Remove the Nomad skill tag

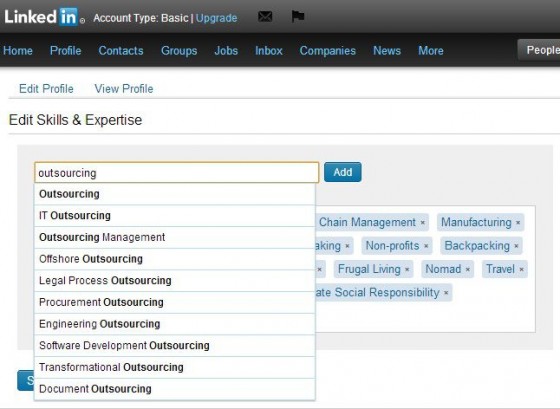coord(468,269)
